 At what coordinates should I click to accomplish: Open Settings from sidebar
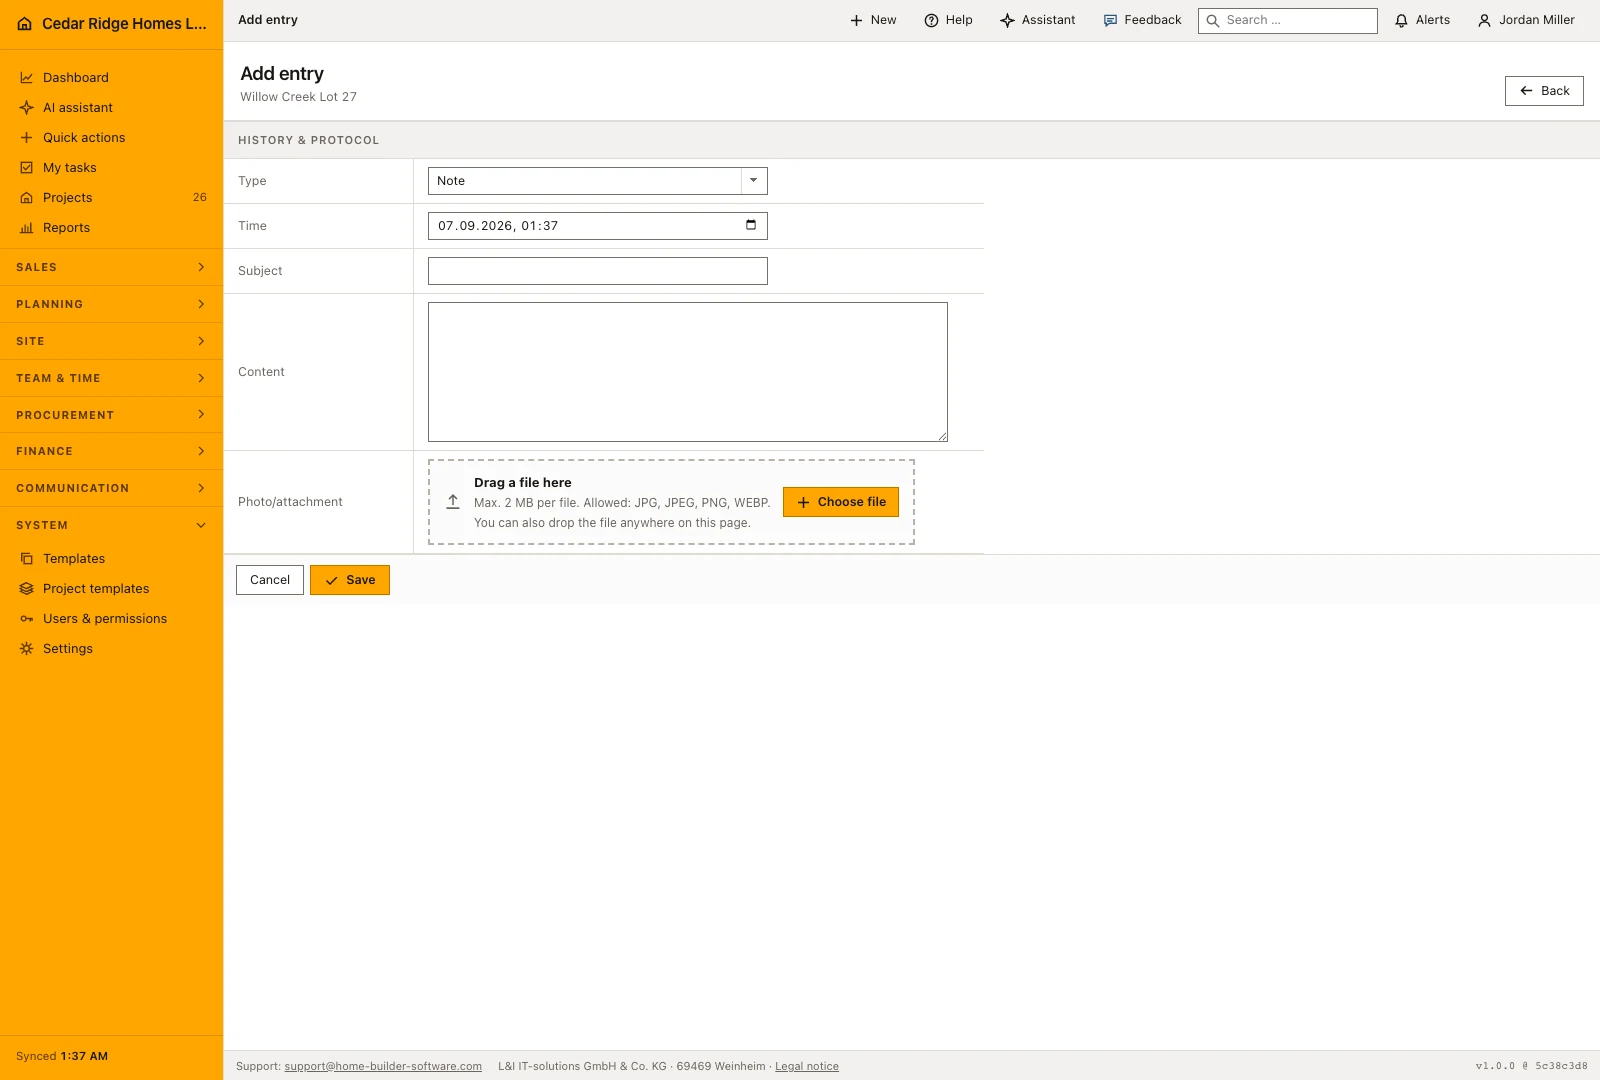[x=111, y=648]
